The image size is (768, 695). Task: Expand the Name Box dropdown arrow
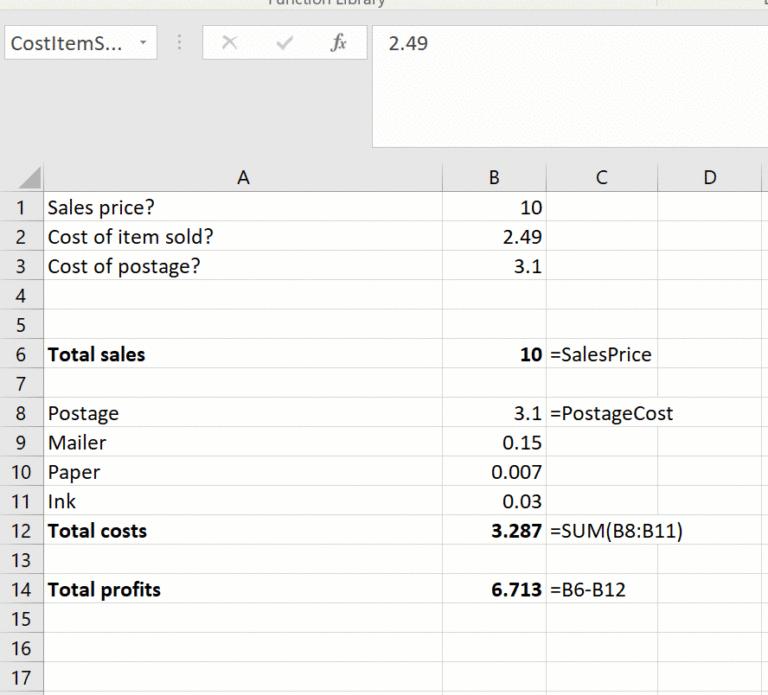(143, 44)
